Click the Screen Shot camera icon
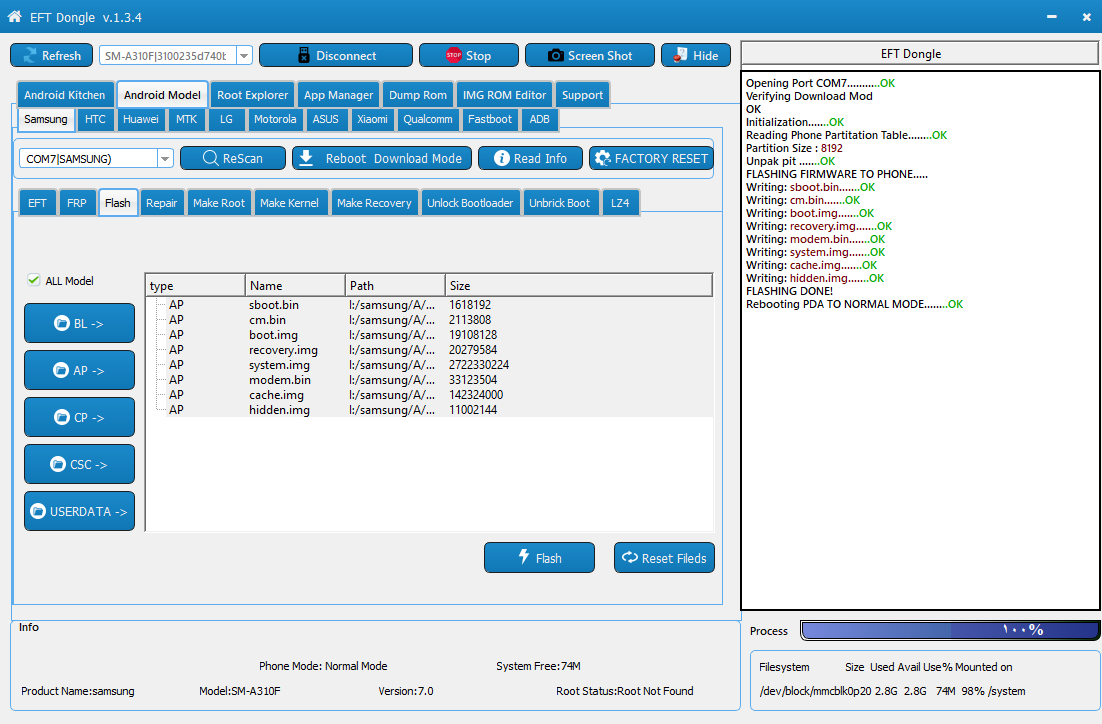 tap(555, 56)
